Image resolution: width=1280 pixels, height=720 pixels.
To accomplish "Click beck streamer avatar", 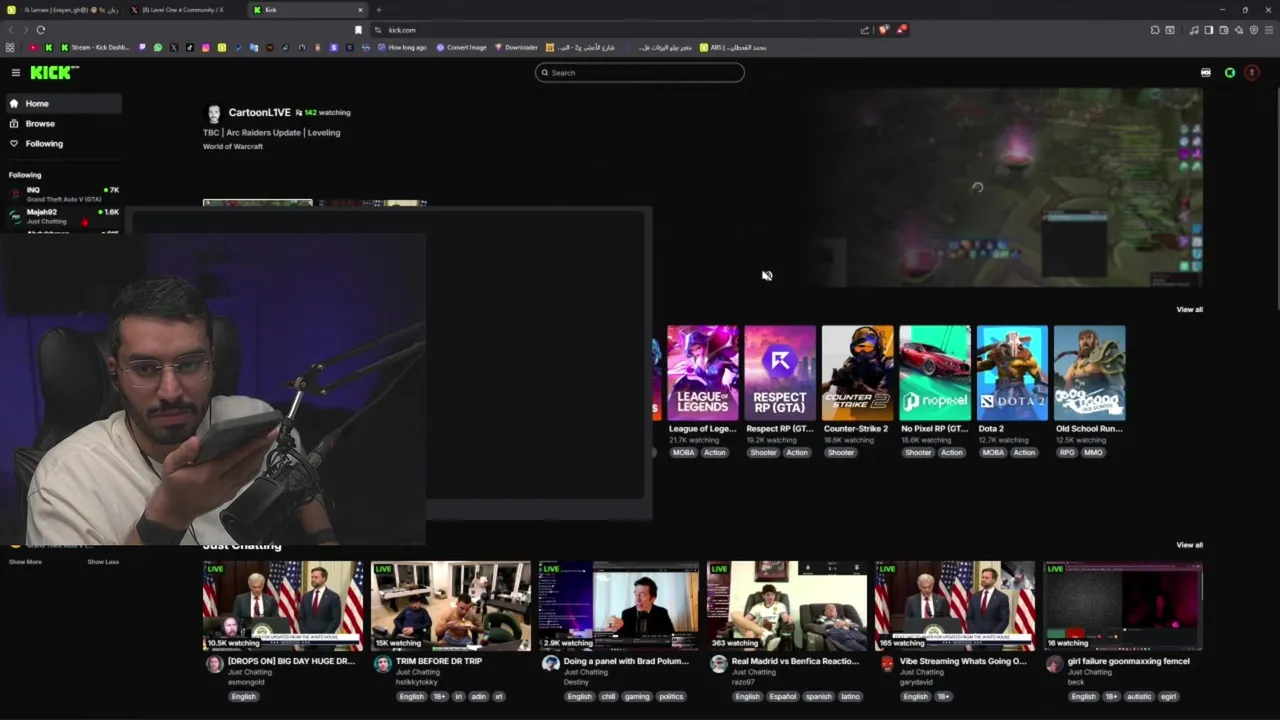I will coord(1054,664).
